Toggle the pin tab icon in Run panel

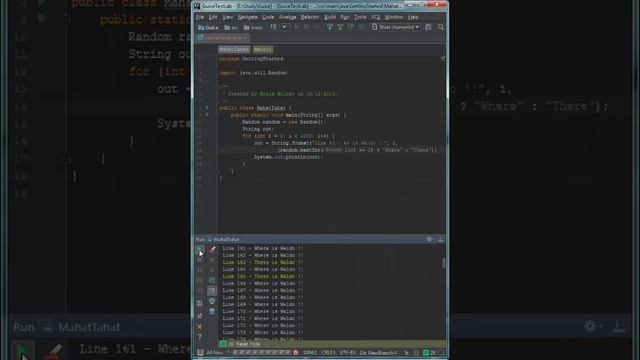(x=200, y=316)
